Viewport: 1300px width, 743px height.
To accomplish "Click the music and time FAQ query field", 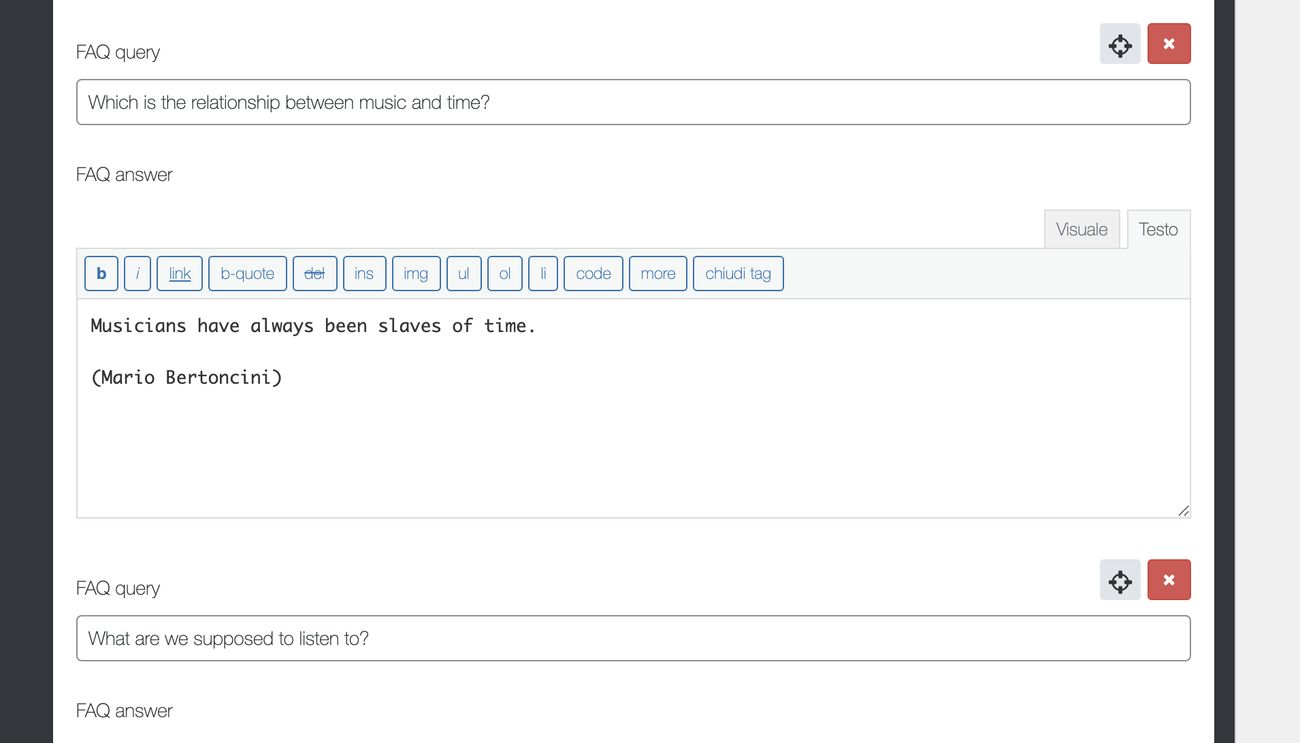I will tap(633, 102).
